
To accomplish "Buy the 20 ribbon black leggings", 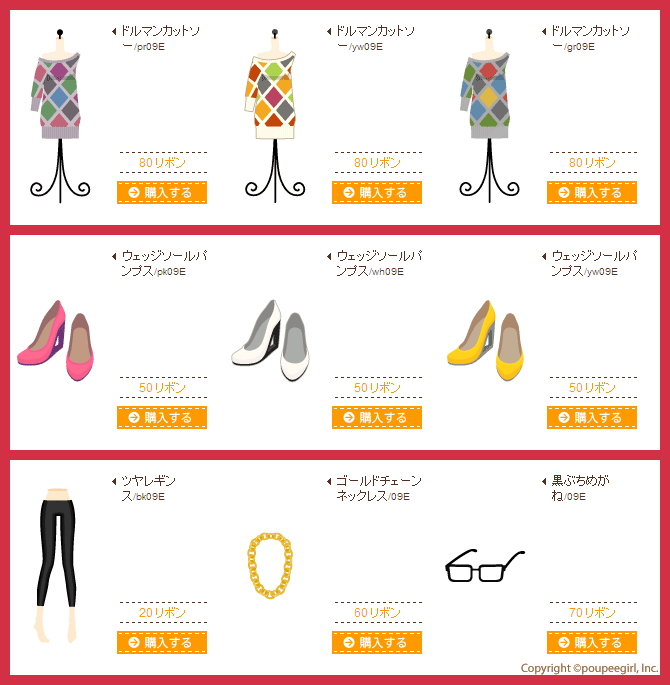I will pos(162,642).
